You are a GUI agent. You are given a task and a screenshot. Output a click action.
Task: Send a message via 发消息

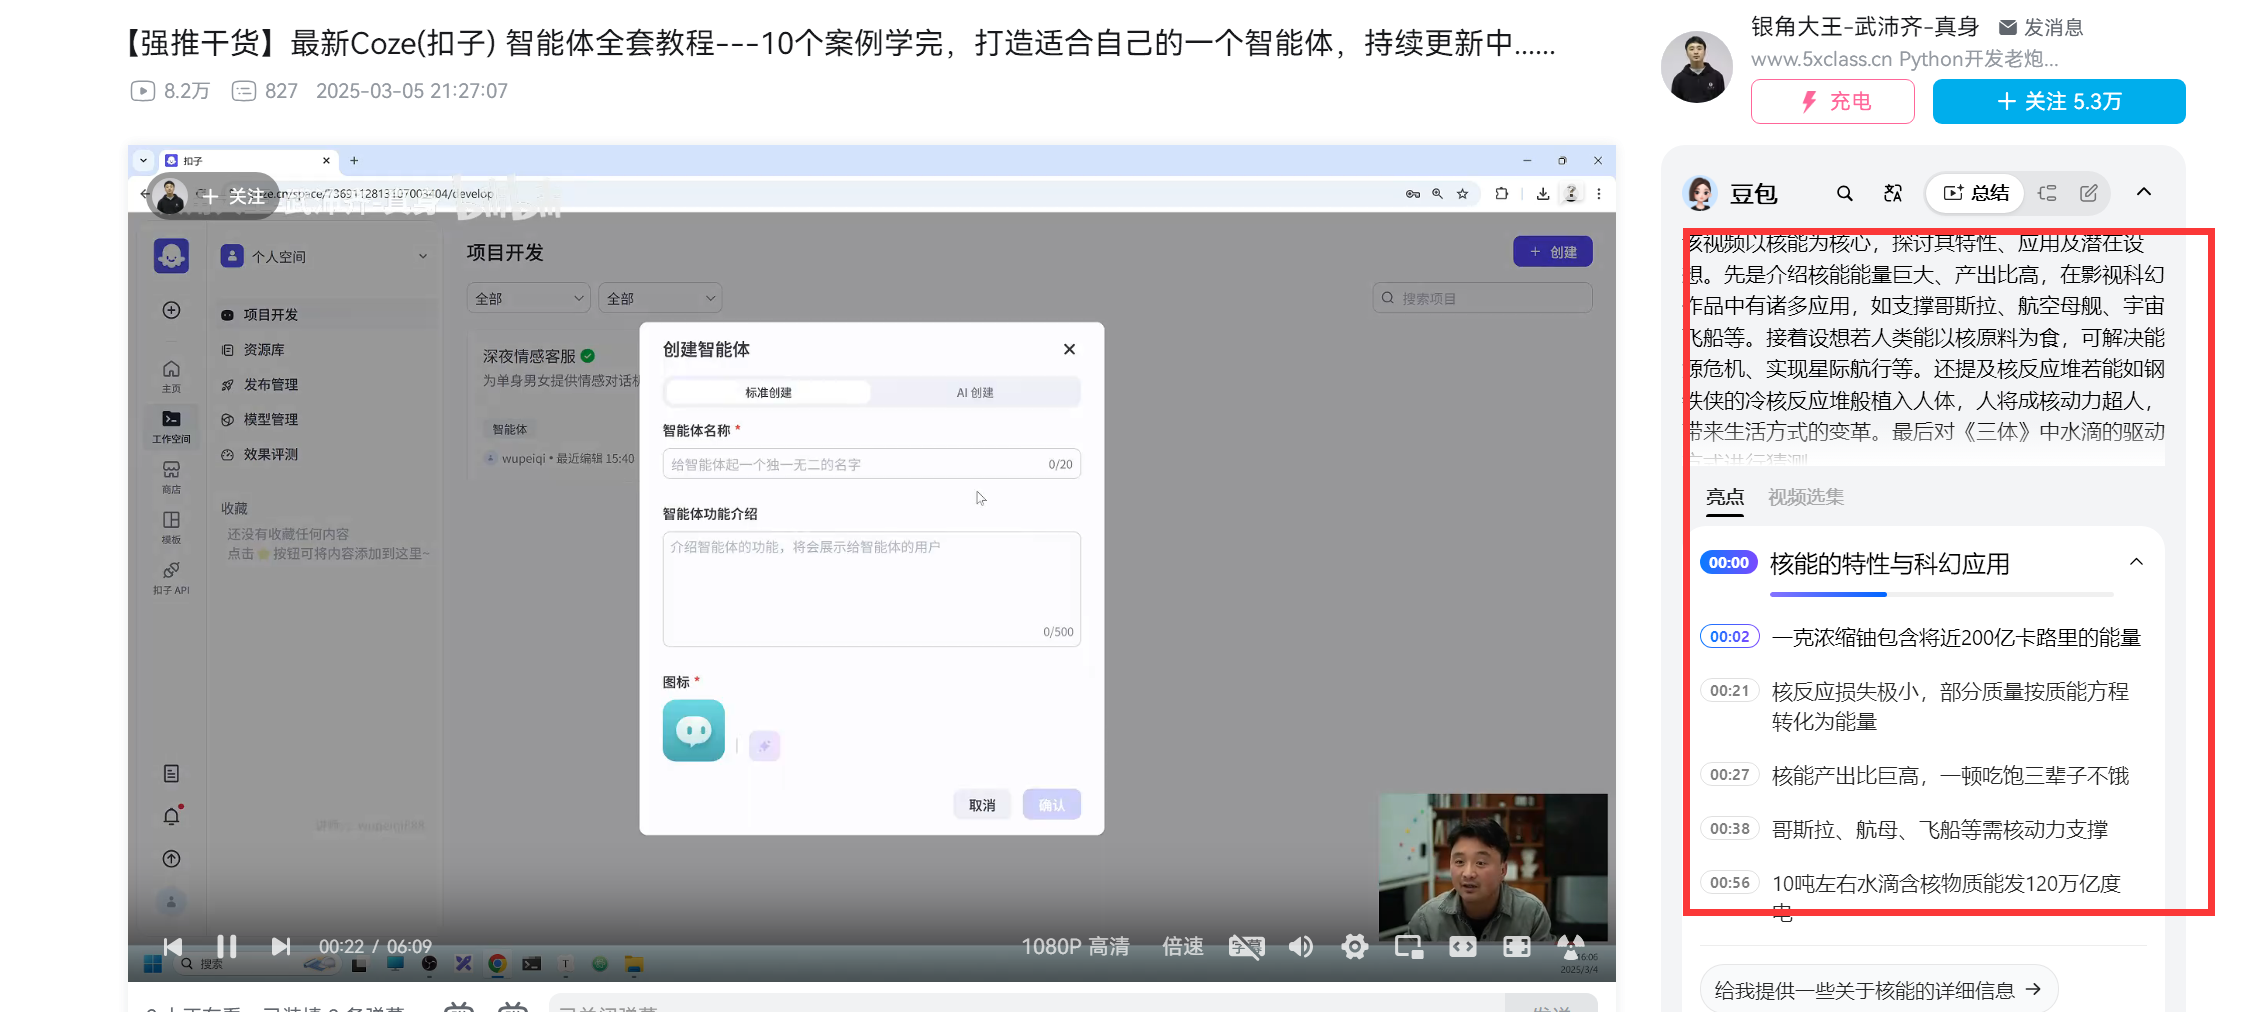click(2041, 27)
